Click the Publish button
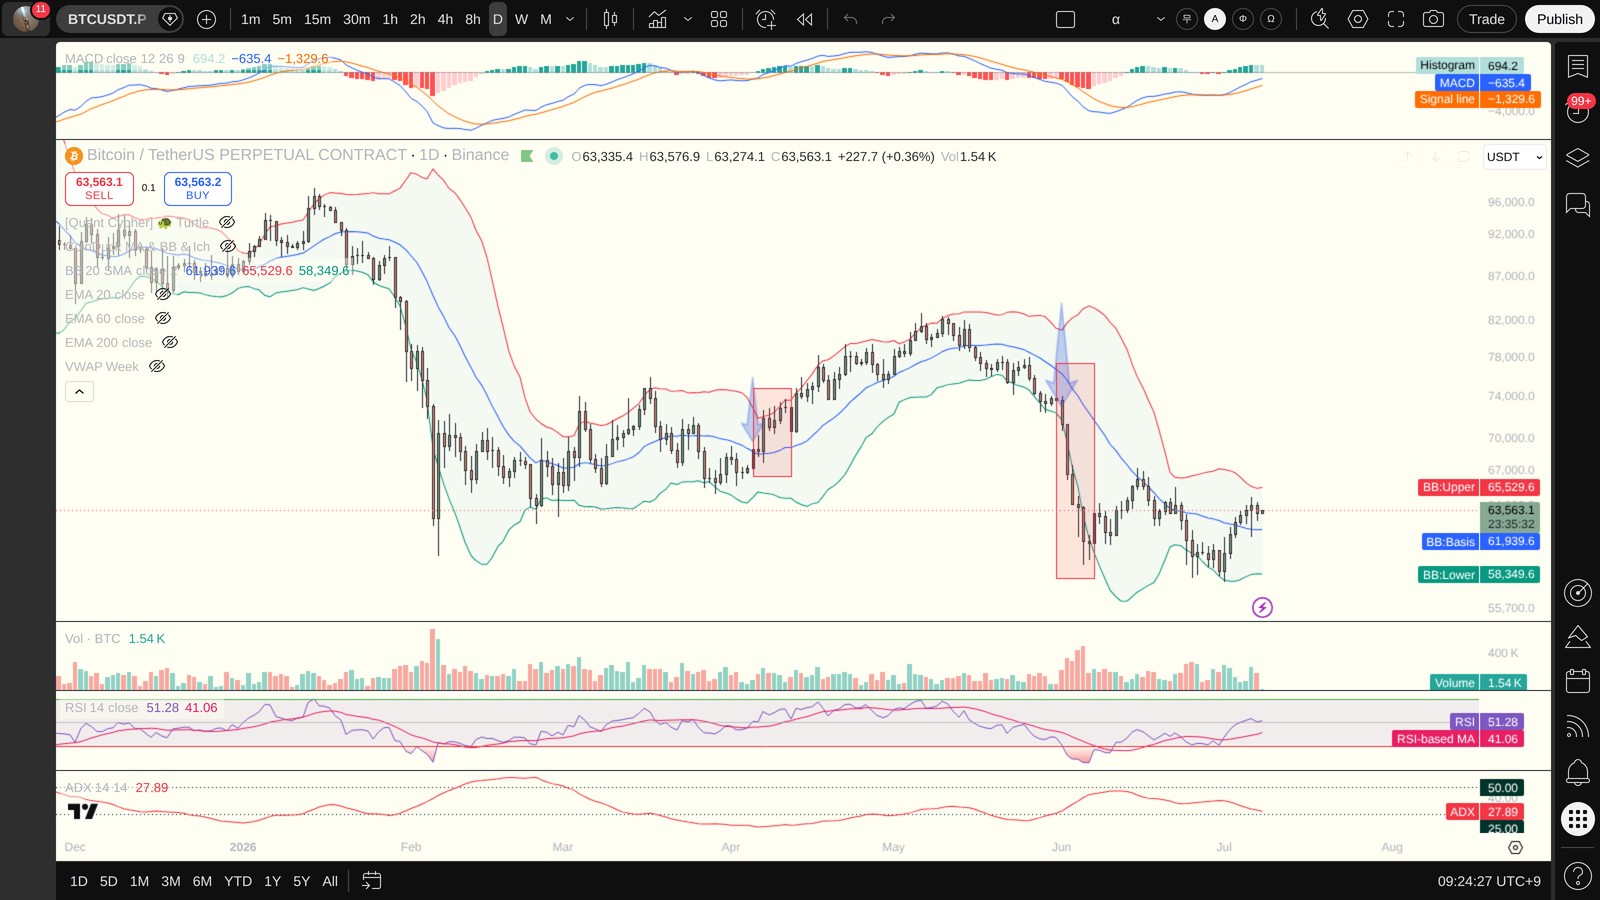Viewport: 1600px width, 900px height. click(1559, 19)
